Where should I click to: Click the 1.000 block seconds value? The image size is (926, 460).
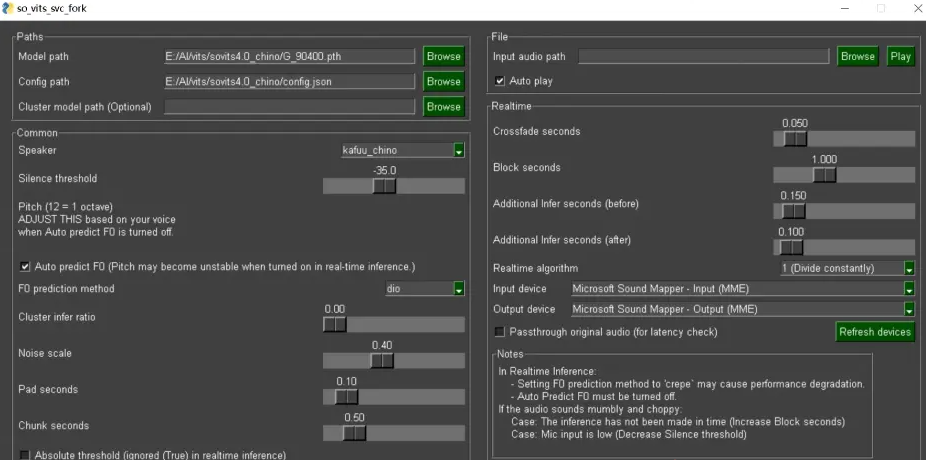[x=824, y=159]
